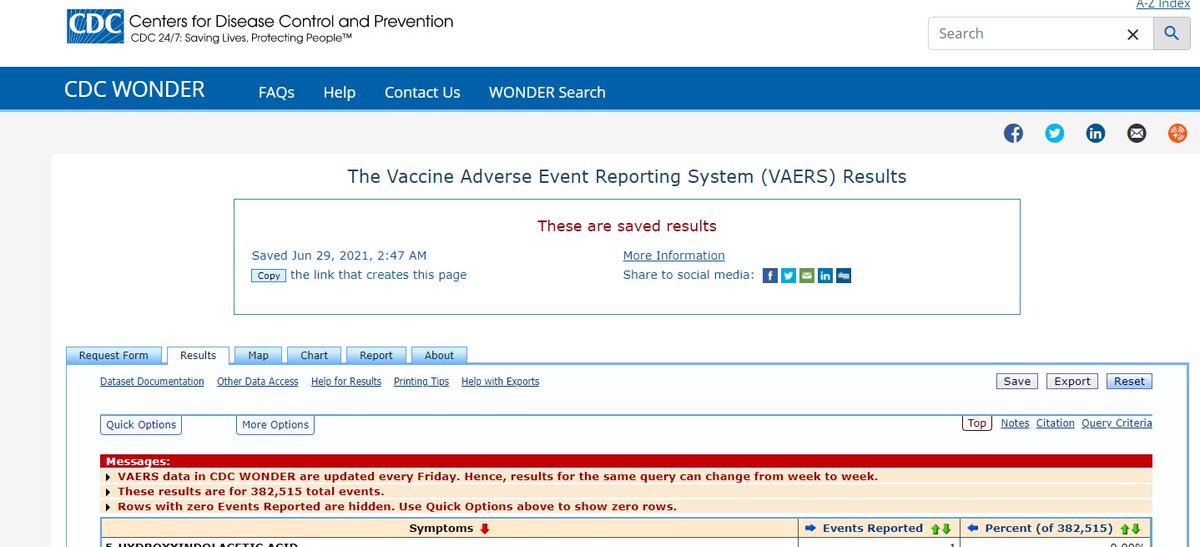
Task: Jump to Notes section link
Action: (1015, 423)
